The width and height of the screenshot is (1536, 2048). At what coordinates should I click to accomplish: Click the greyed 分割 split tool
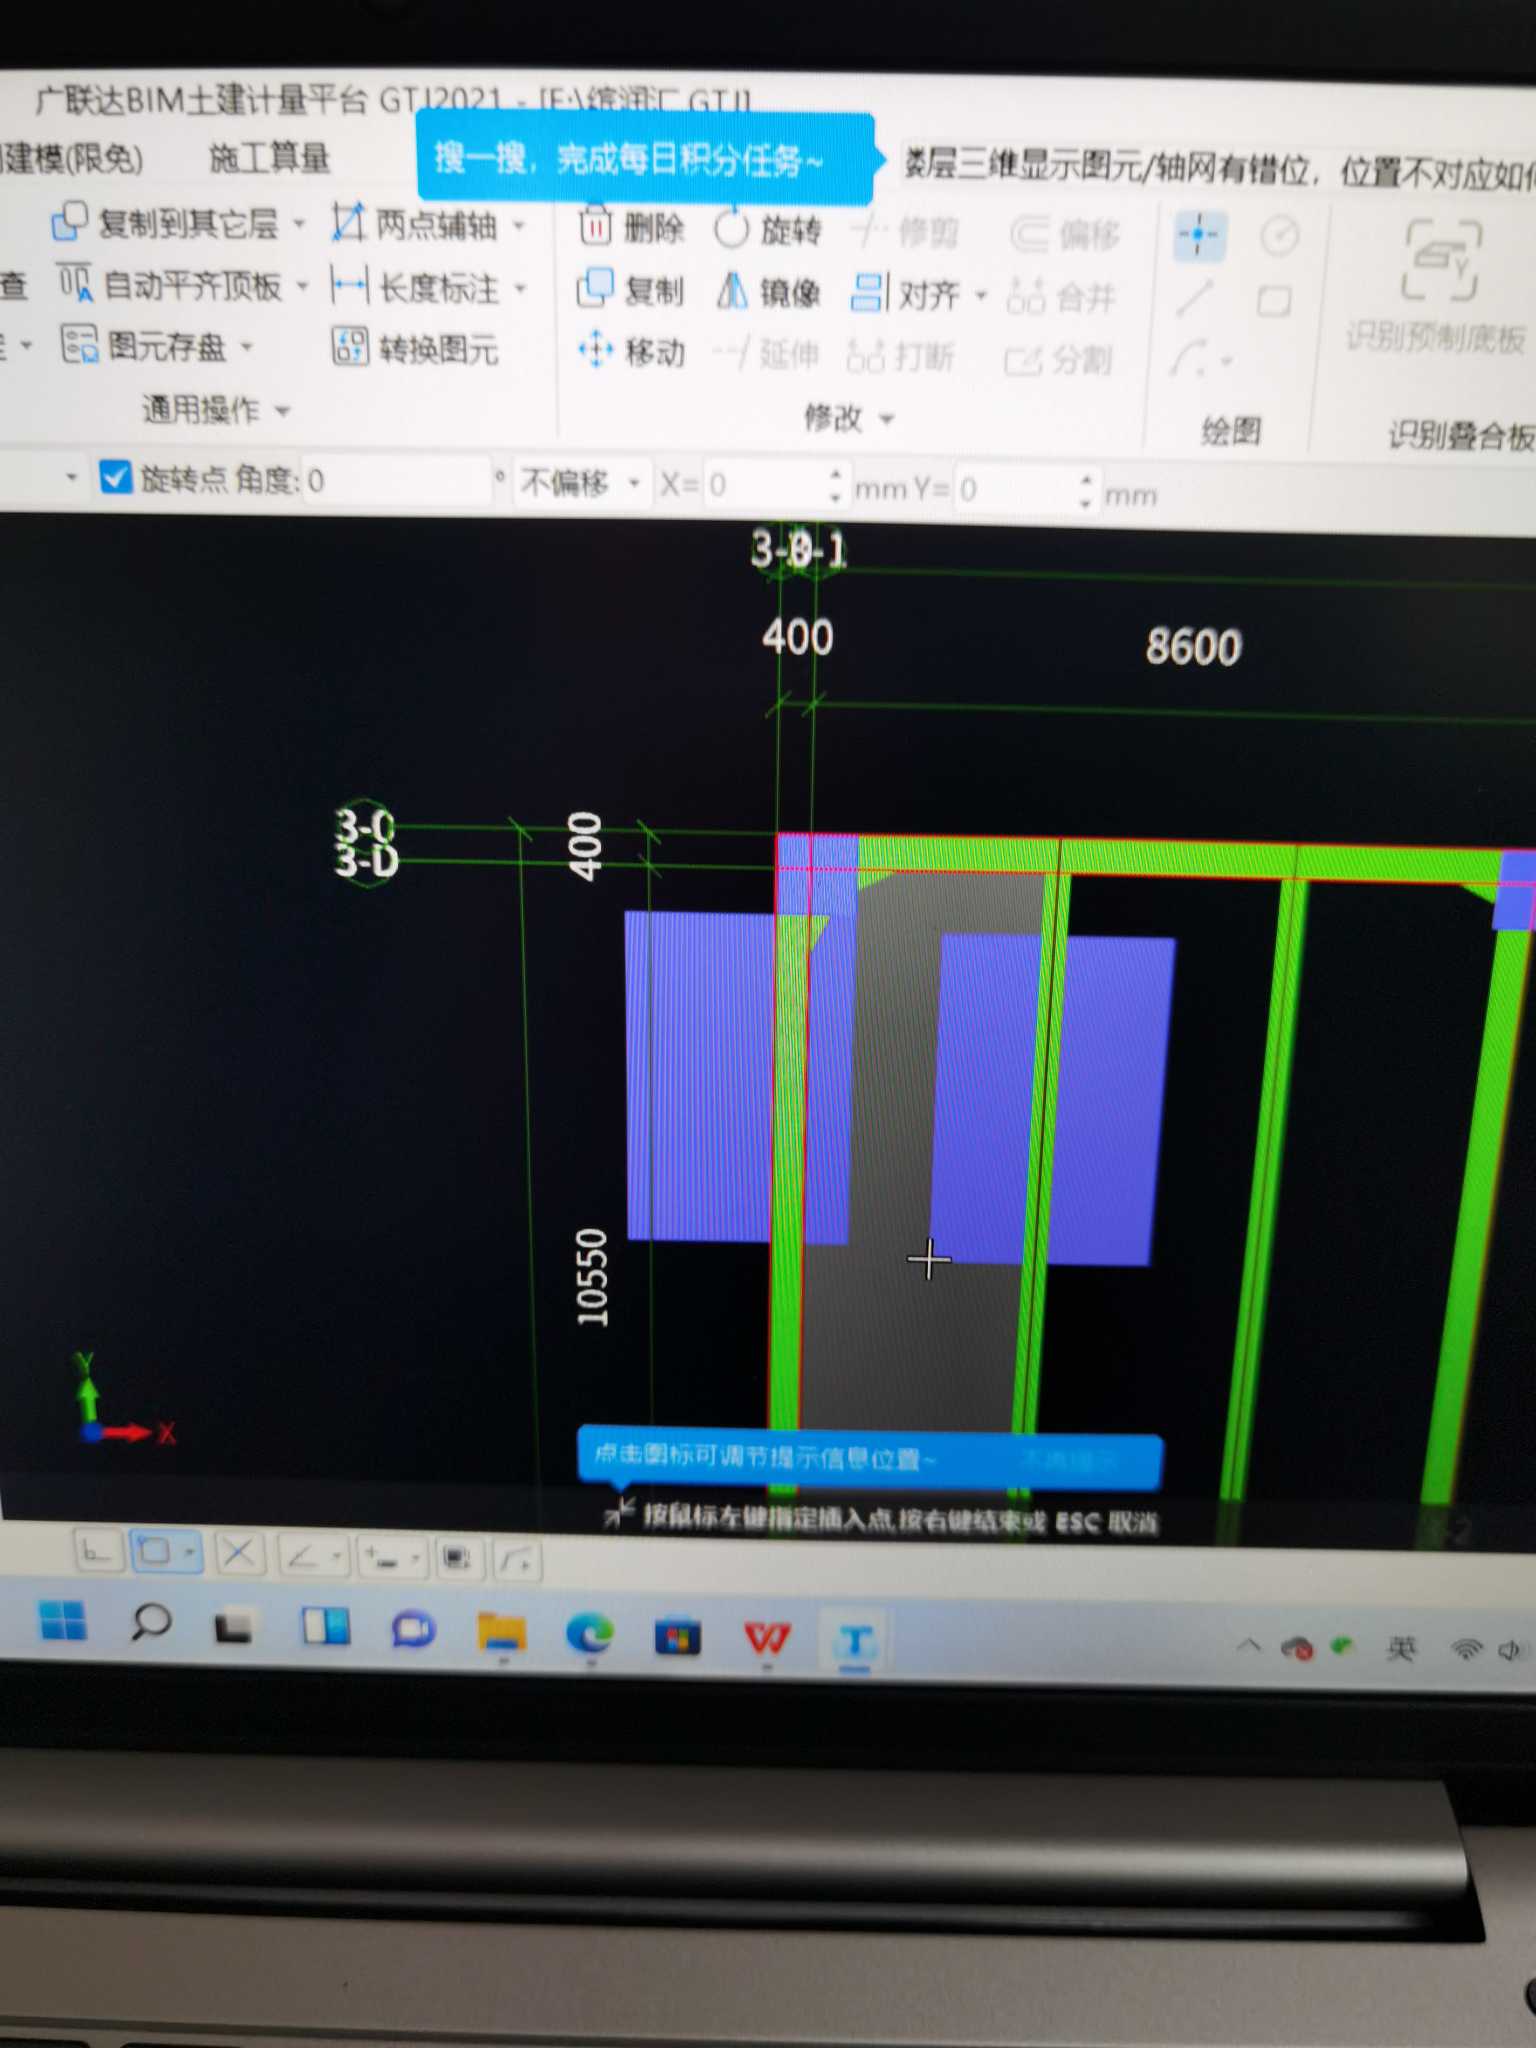pyautogui.click(x=1058, y=360)
